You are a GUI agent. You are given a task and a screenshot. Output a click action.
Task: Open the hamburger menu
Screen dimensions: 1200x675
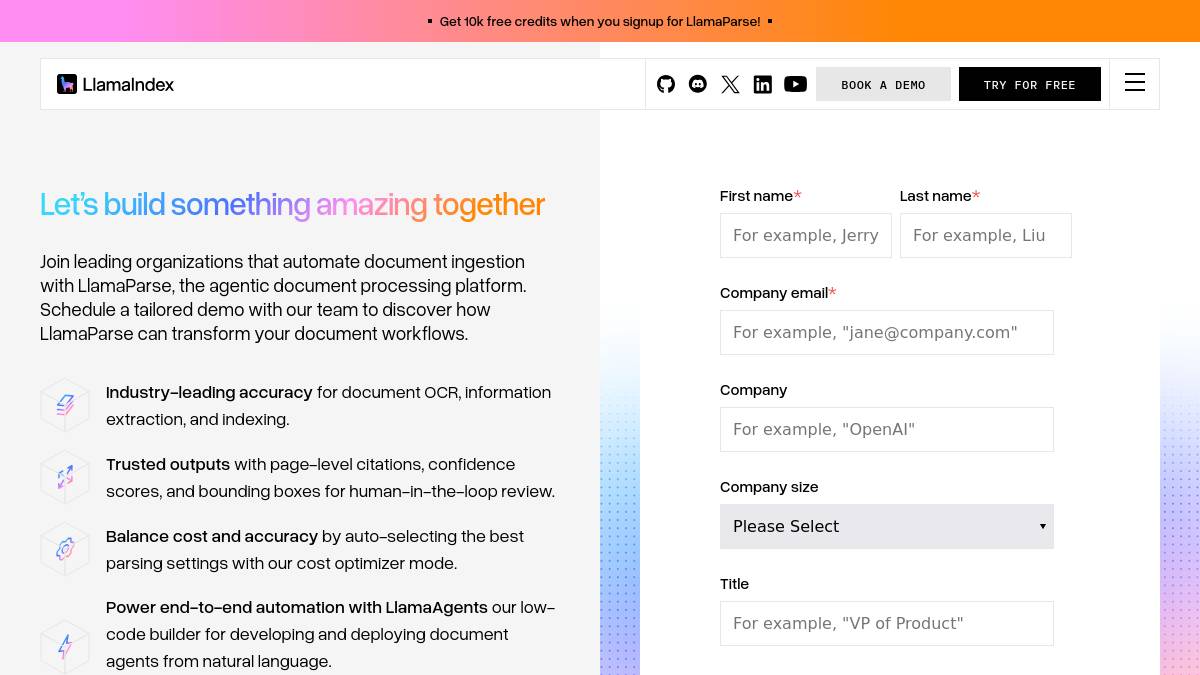pos(1134,83)
